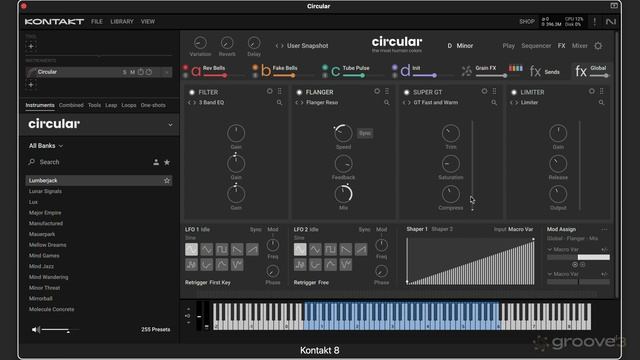The width and height of the screenshot is (640, 360).
Task: Switch to the Mixer page
Action: click(x=580, y=46)
